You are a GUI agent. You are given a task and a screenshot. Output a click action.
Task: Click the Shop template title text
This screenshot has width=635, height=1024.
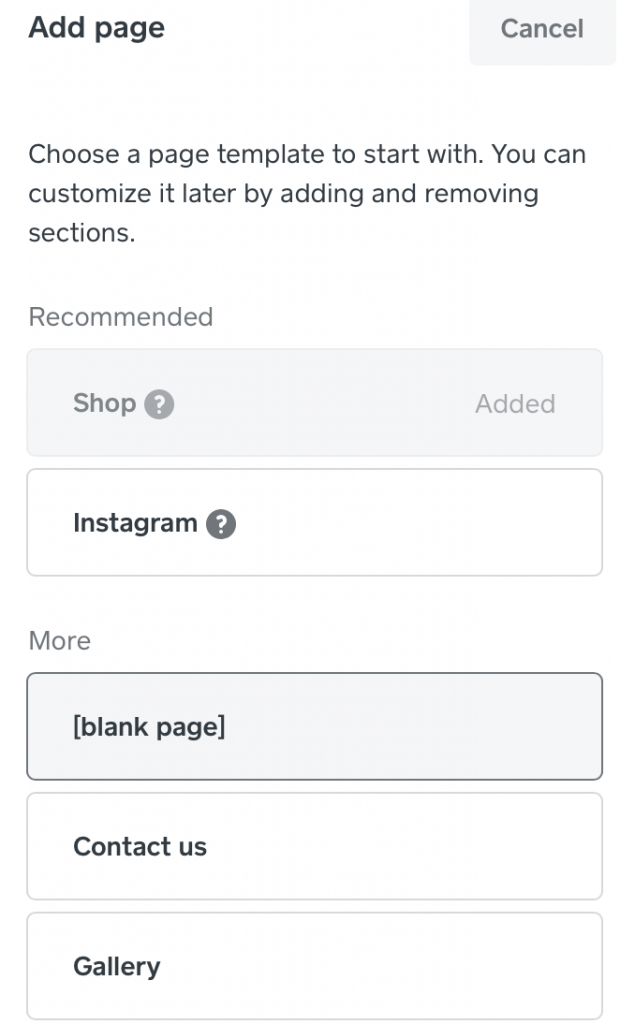coord(104,404)
